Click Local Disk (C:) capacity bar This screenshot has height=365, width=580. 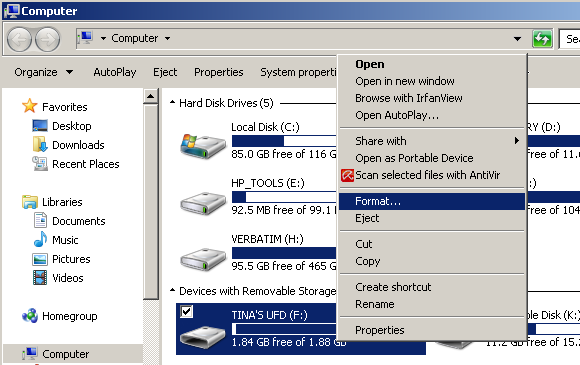tap(284, 141)
